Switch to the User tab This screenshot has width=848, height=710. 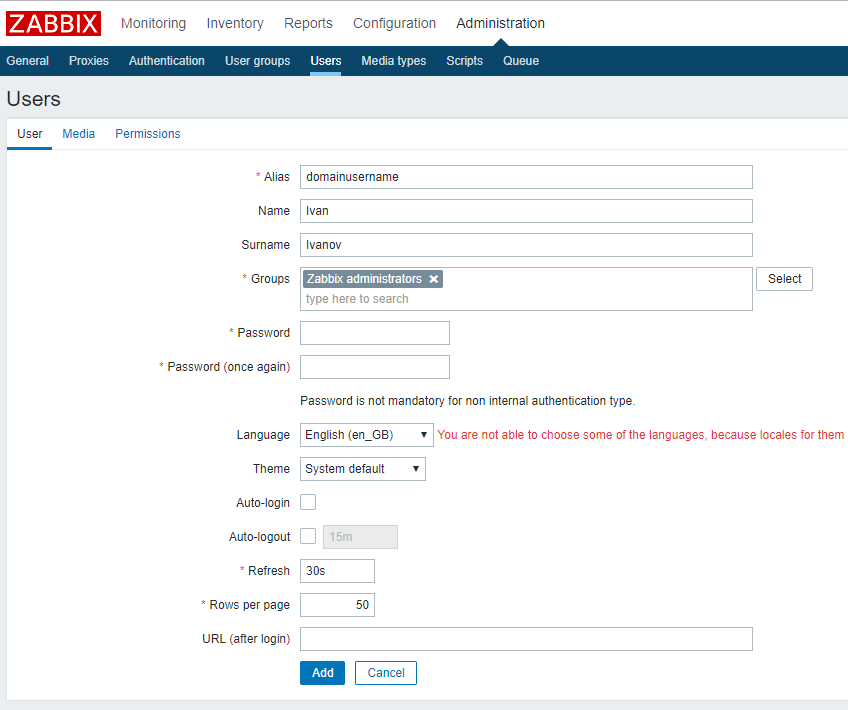30,134
